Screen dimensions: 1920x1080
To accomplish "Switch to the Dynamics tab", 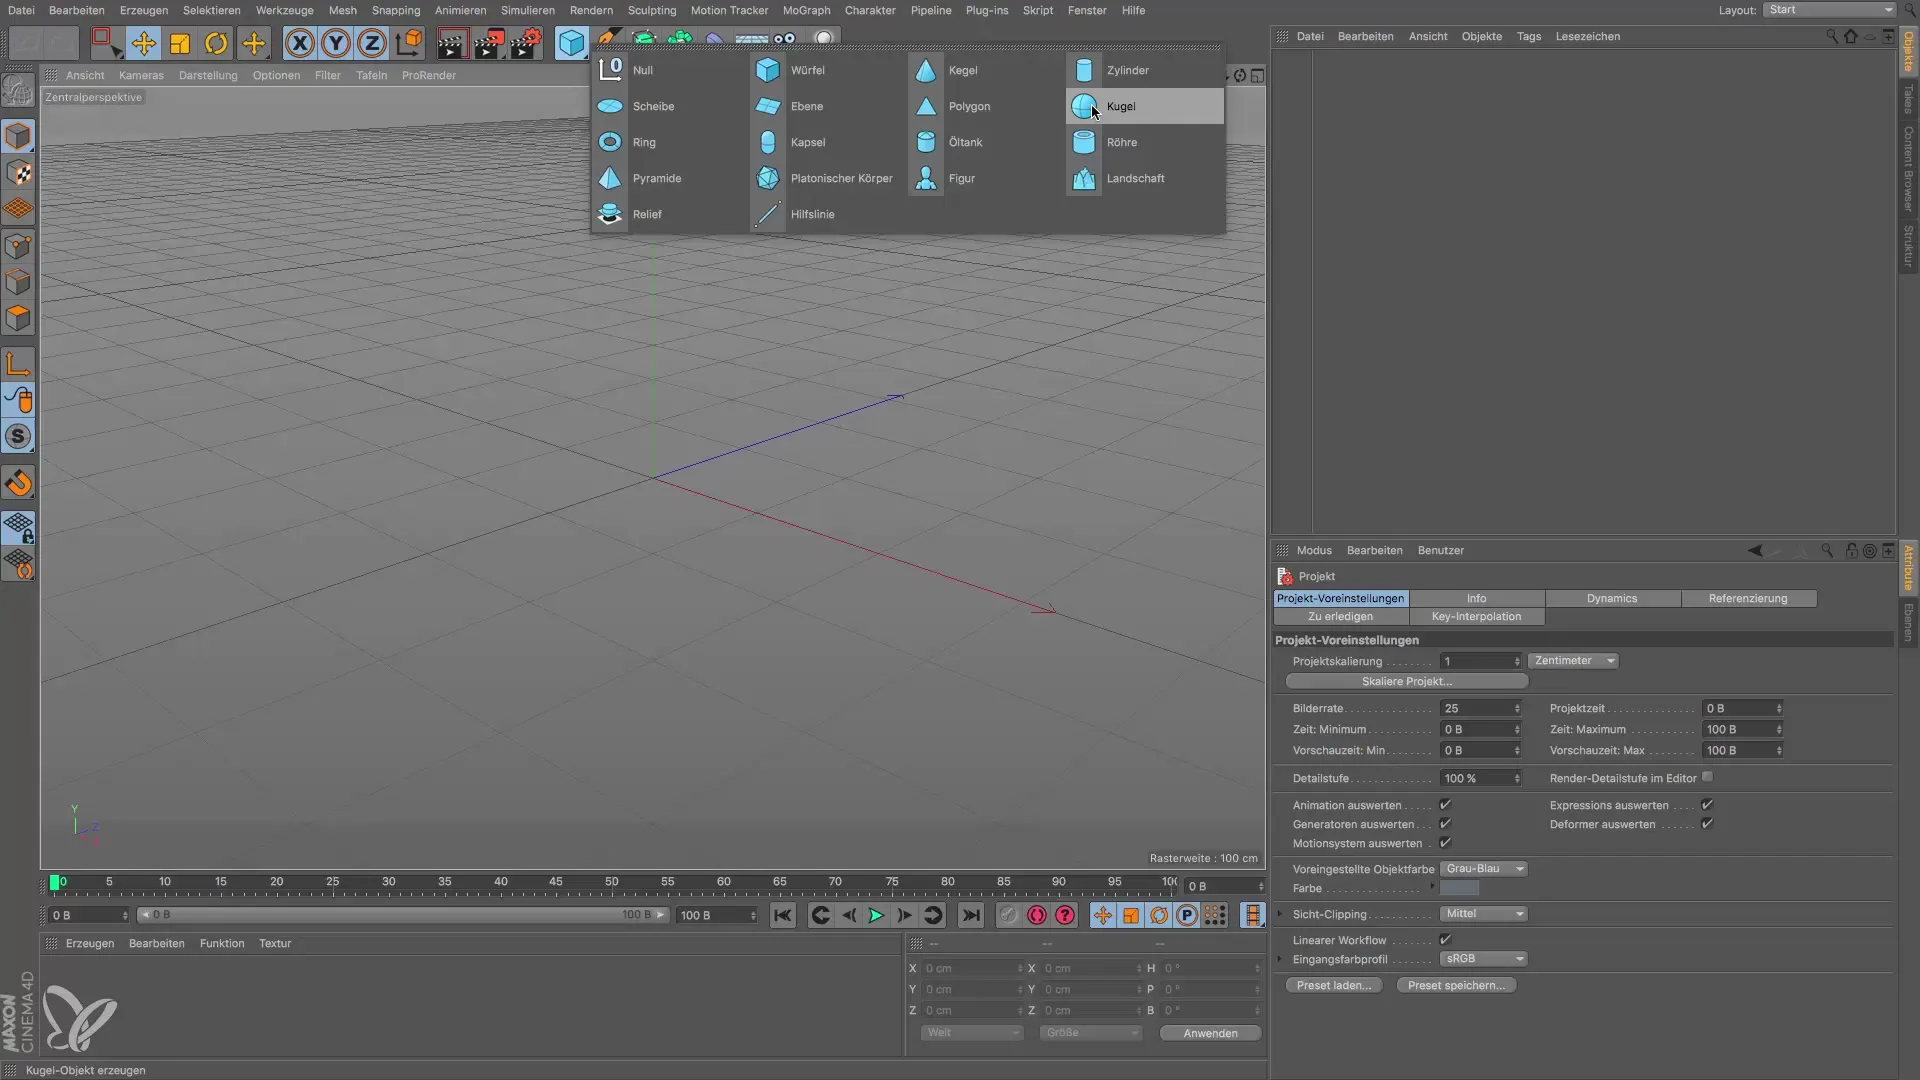I will [x=1612, y=599].
